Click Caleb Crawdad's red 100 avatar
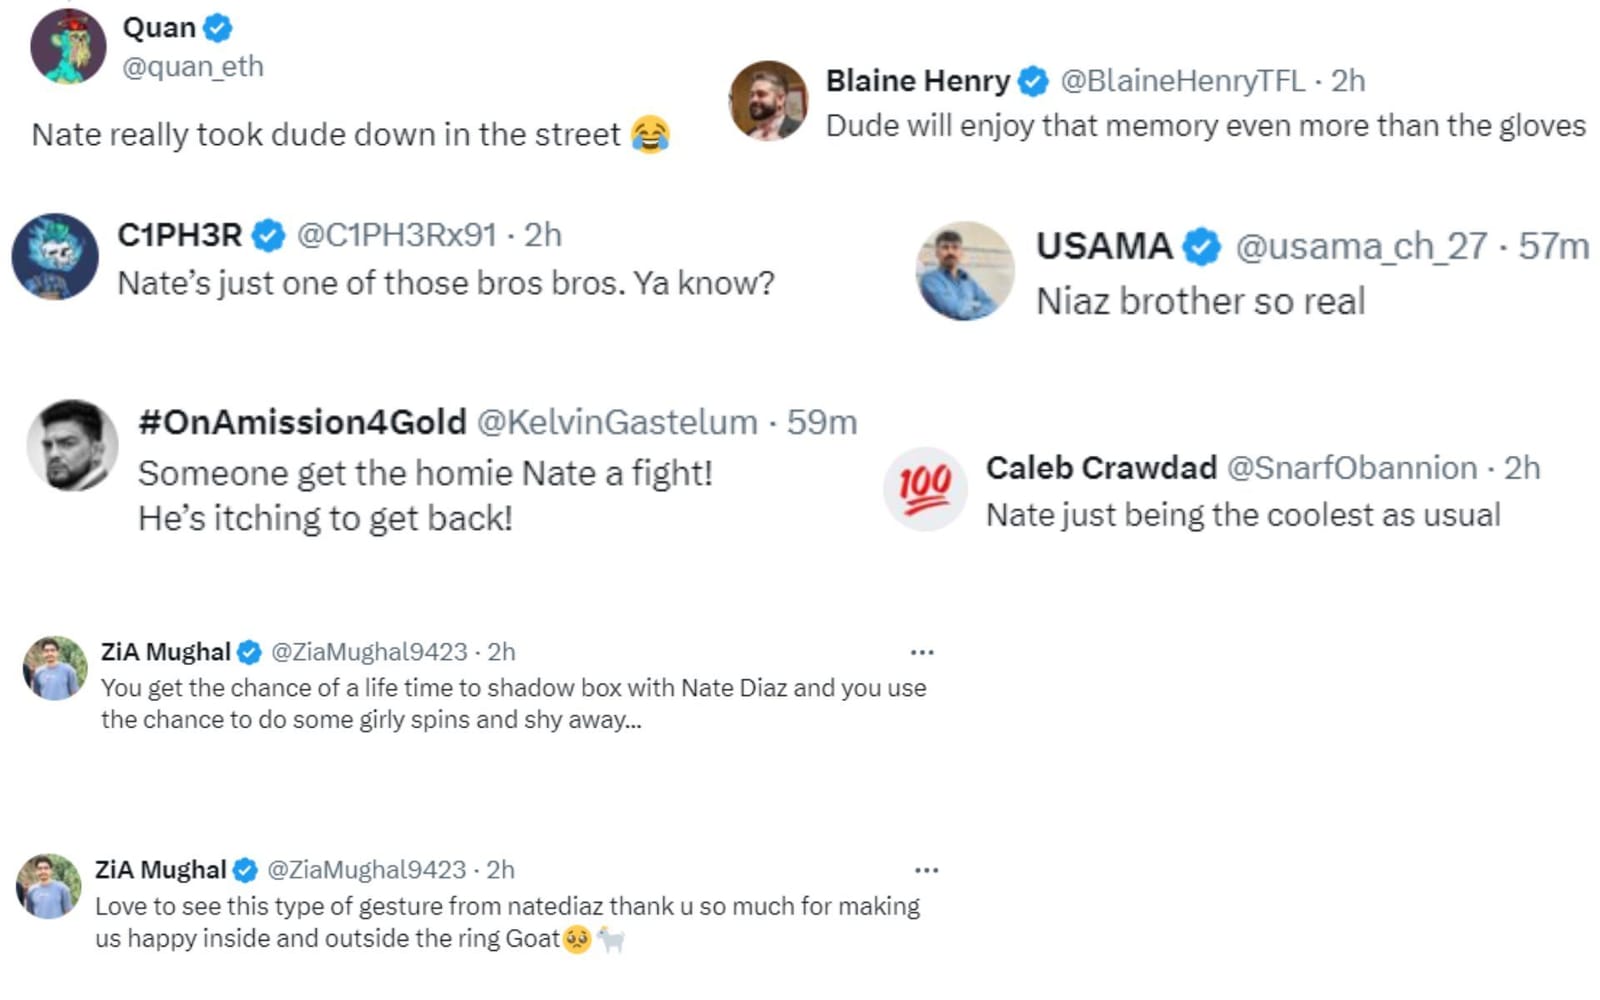The image size is (1600, 1000). (x=924, y=488)
